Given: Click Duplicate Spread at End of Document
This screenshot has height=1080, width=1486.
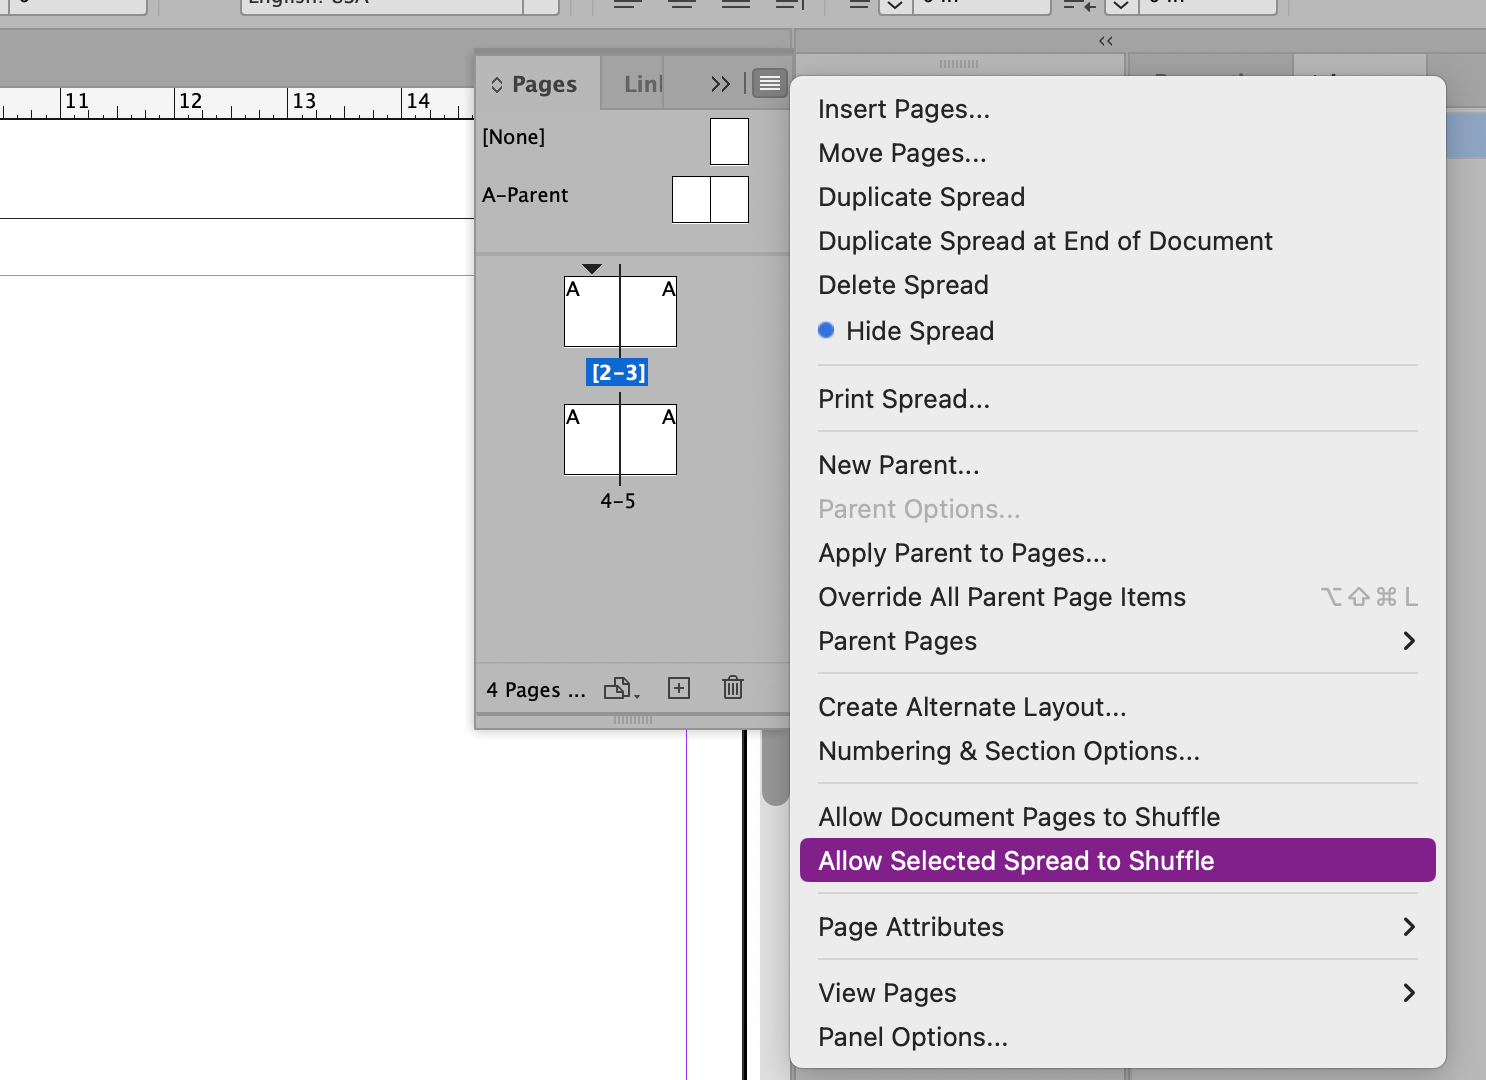Looking at the screenshot, I should [x=1044, y=240].
